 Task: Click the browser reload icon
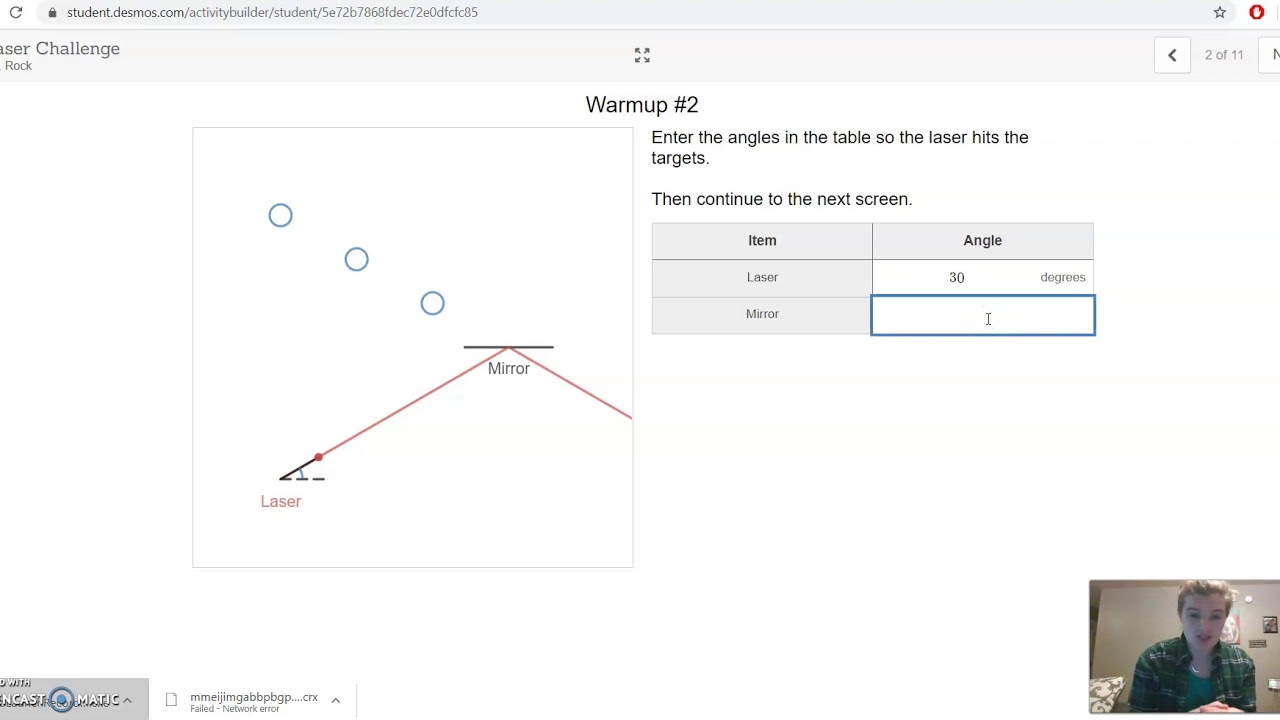click(x=16, y=12)
